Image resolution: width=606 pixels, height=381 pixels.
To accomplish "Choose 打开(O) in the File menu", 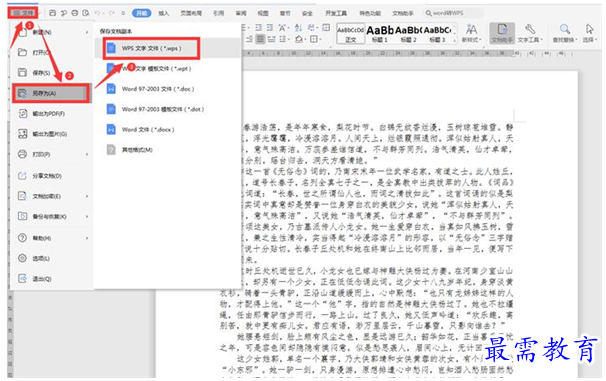I will click(52, 52).
